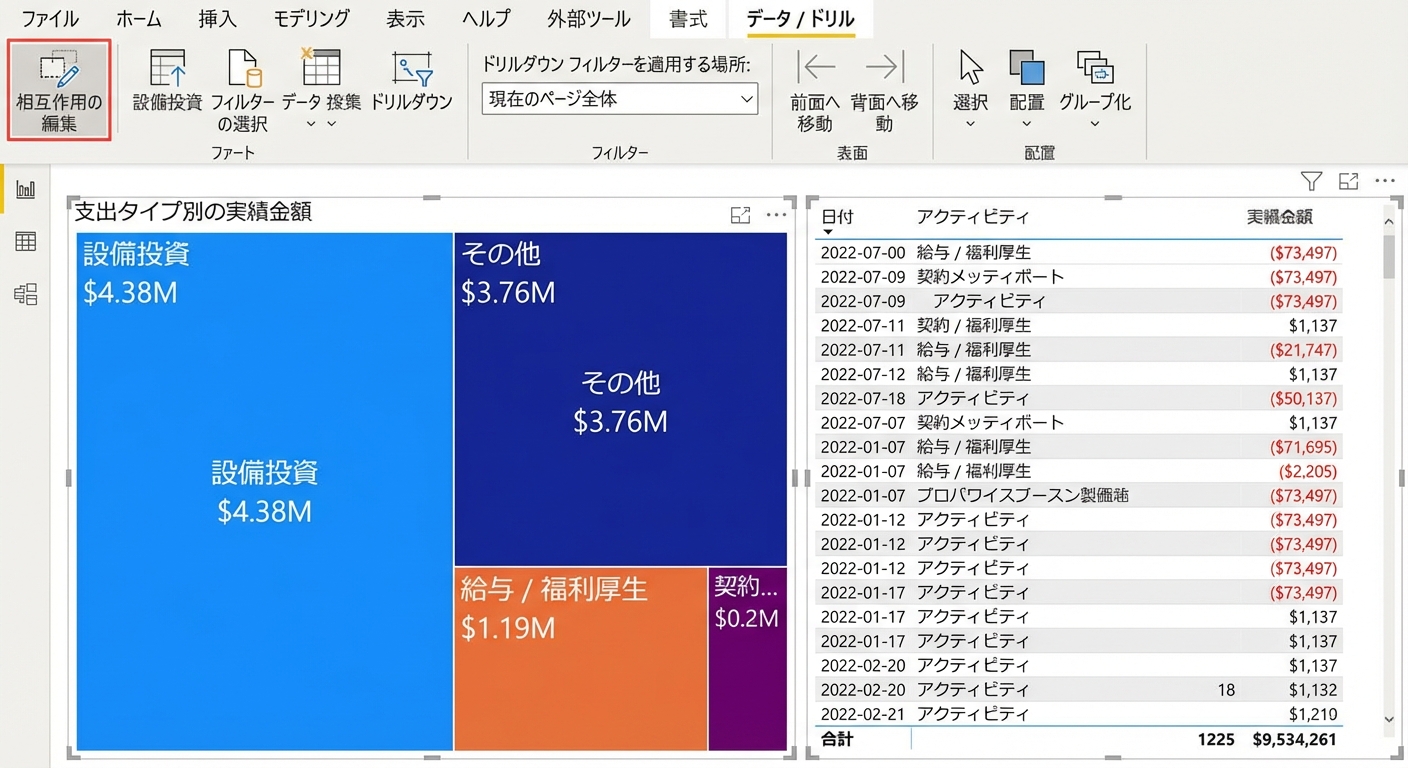
Task: Select the large 設備投資 treemap block
Action: (265, 491)
